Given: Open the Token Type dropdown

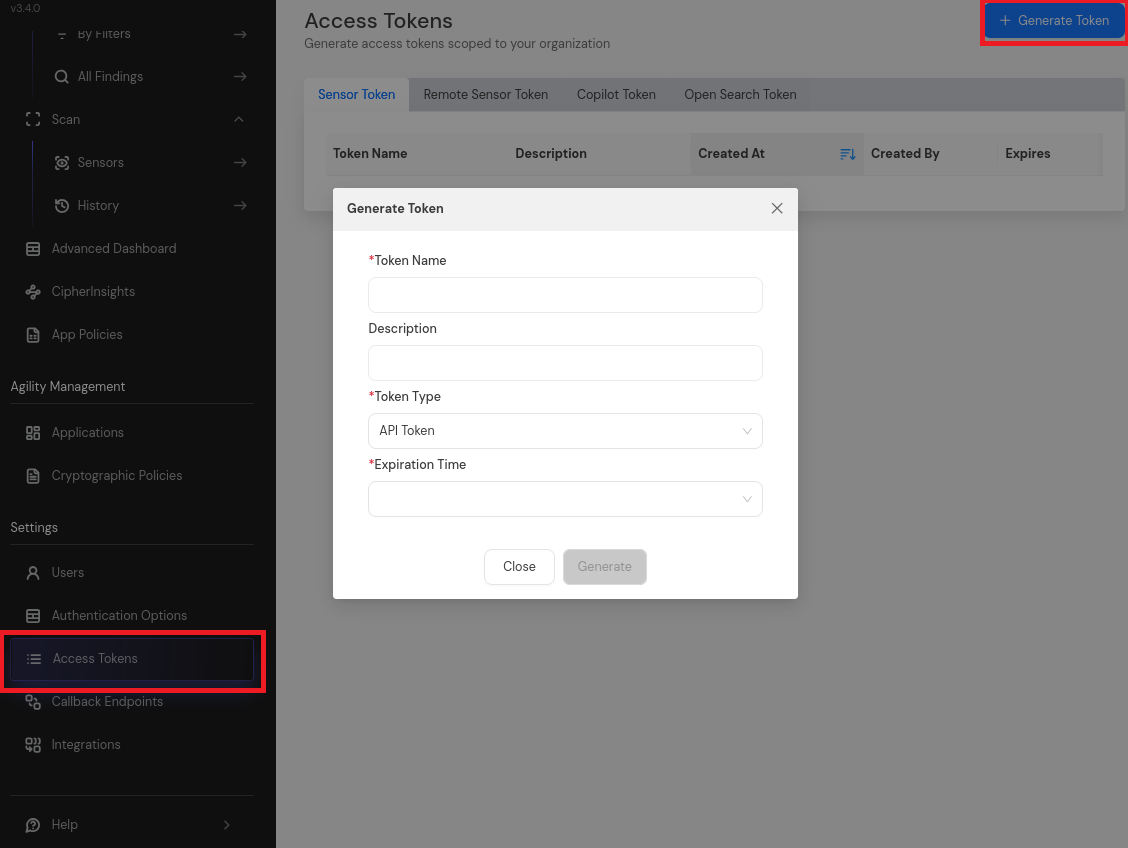Looking at the screenshot, I should click(565, 430).
